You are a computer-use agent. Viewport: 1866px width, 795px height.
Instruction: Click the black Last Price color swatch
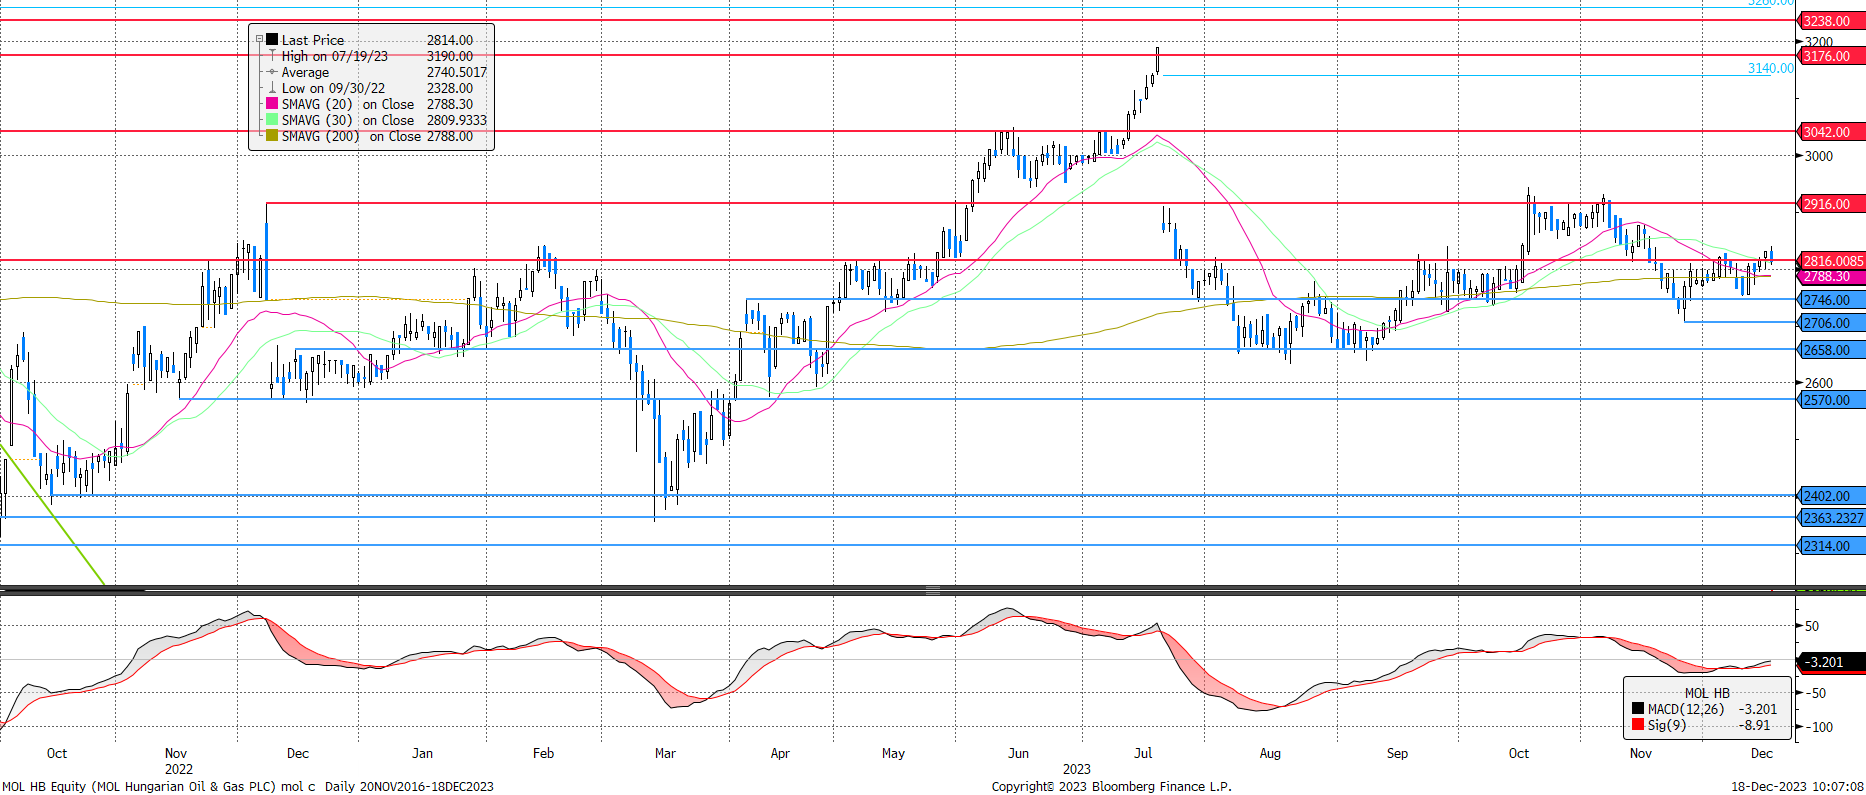pyautogui.click(x=272, y=40)
